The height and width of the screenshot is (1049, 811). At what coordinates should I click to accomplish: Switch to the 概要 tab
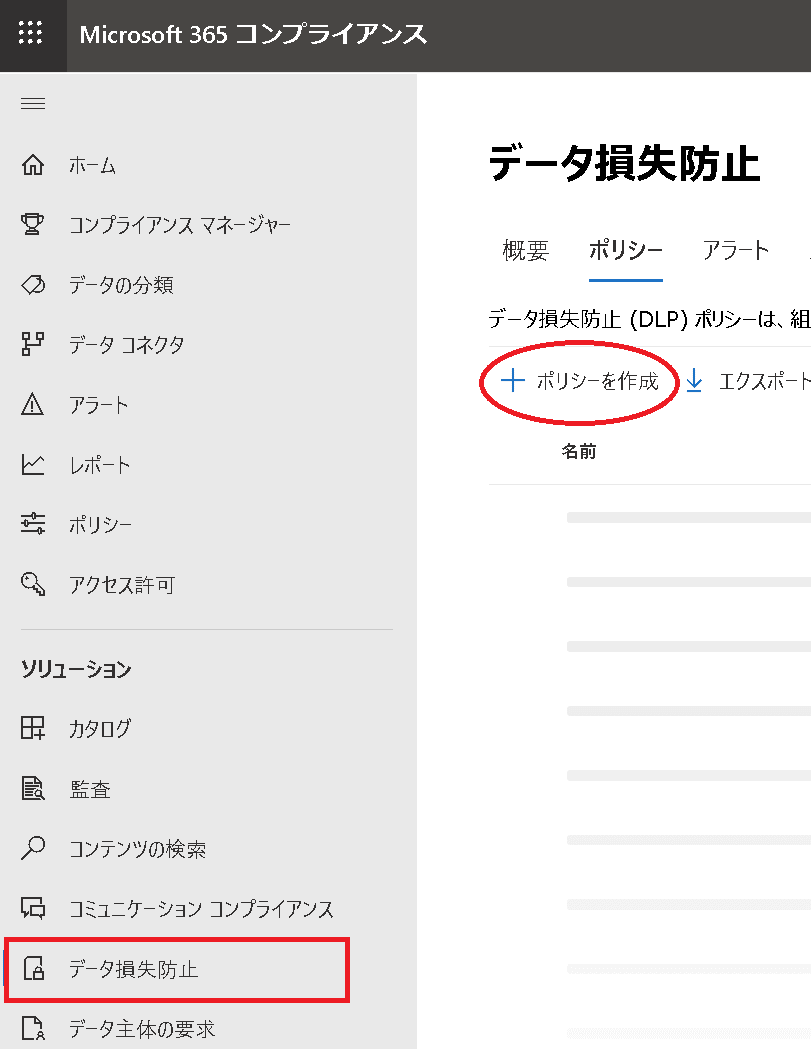click(x=525, y=250)
